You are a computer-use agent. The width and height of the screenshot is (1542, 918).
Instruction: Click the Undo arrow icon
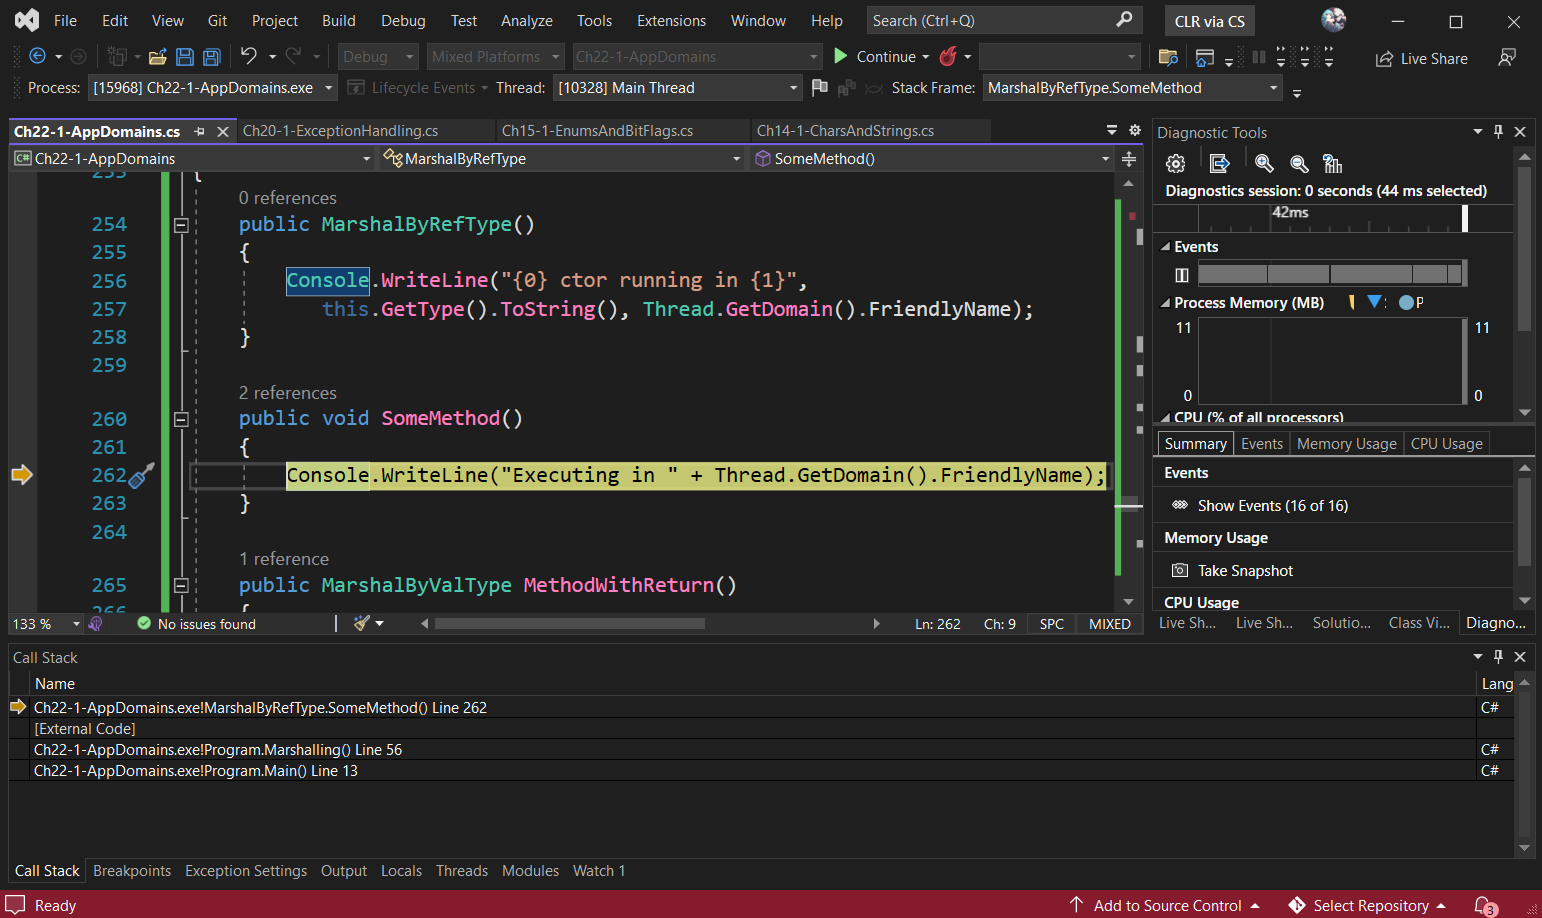(x=249, y=57)
